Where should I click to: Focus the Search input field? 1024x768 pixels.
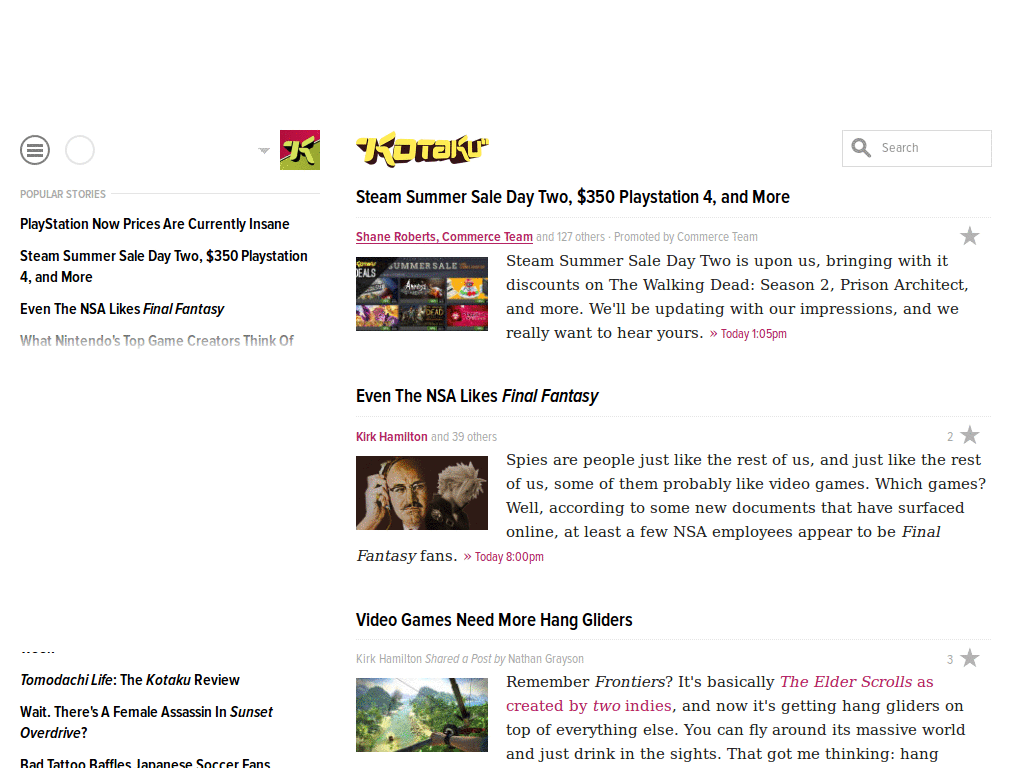coord(917,148)
